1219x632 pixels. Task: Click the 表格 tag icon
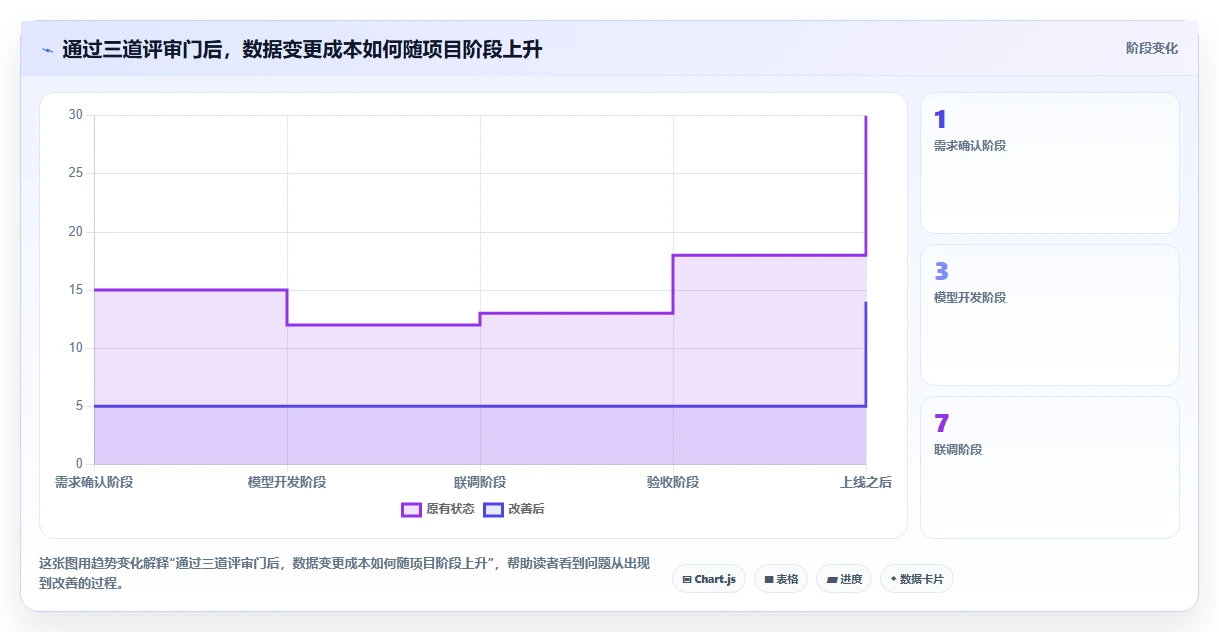[x=769, y=579]
